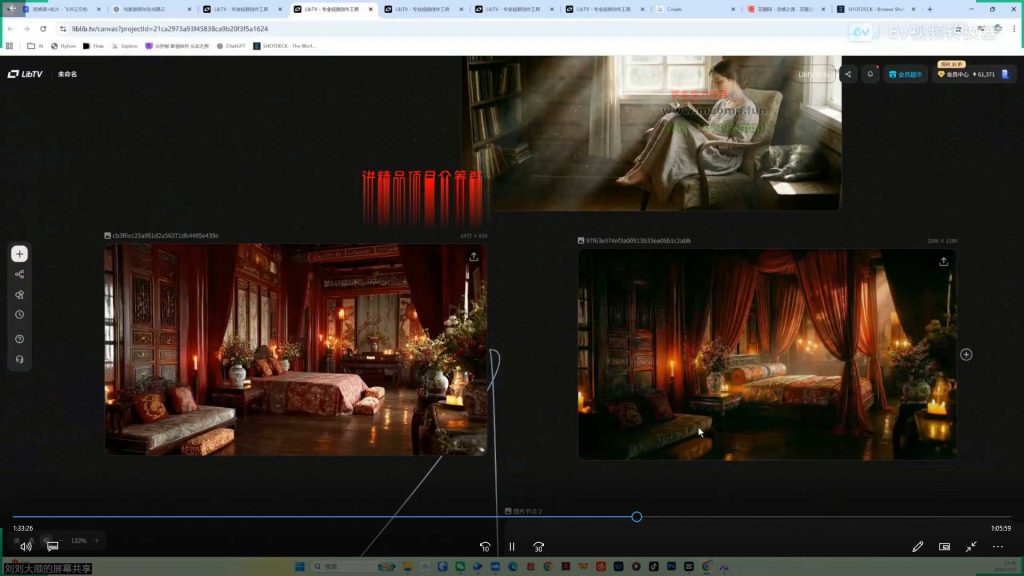Click upload icon on the right bedroom image

(942, 262)
